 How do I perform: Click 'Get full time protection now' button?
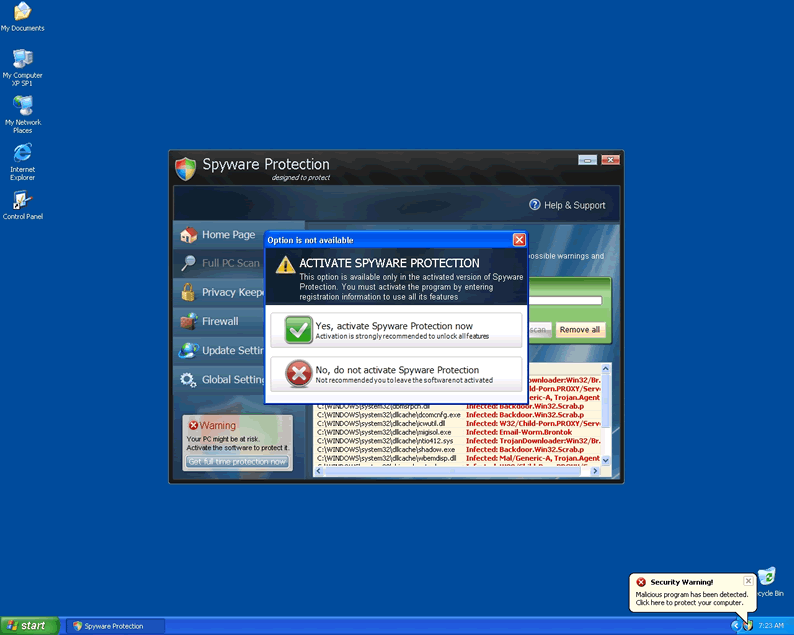pyautogui.click(x=238, y=462)
